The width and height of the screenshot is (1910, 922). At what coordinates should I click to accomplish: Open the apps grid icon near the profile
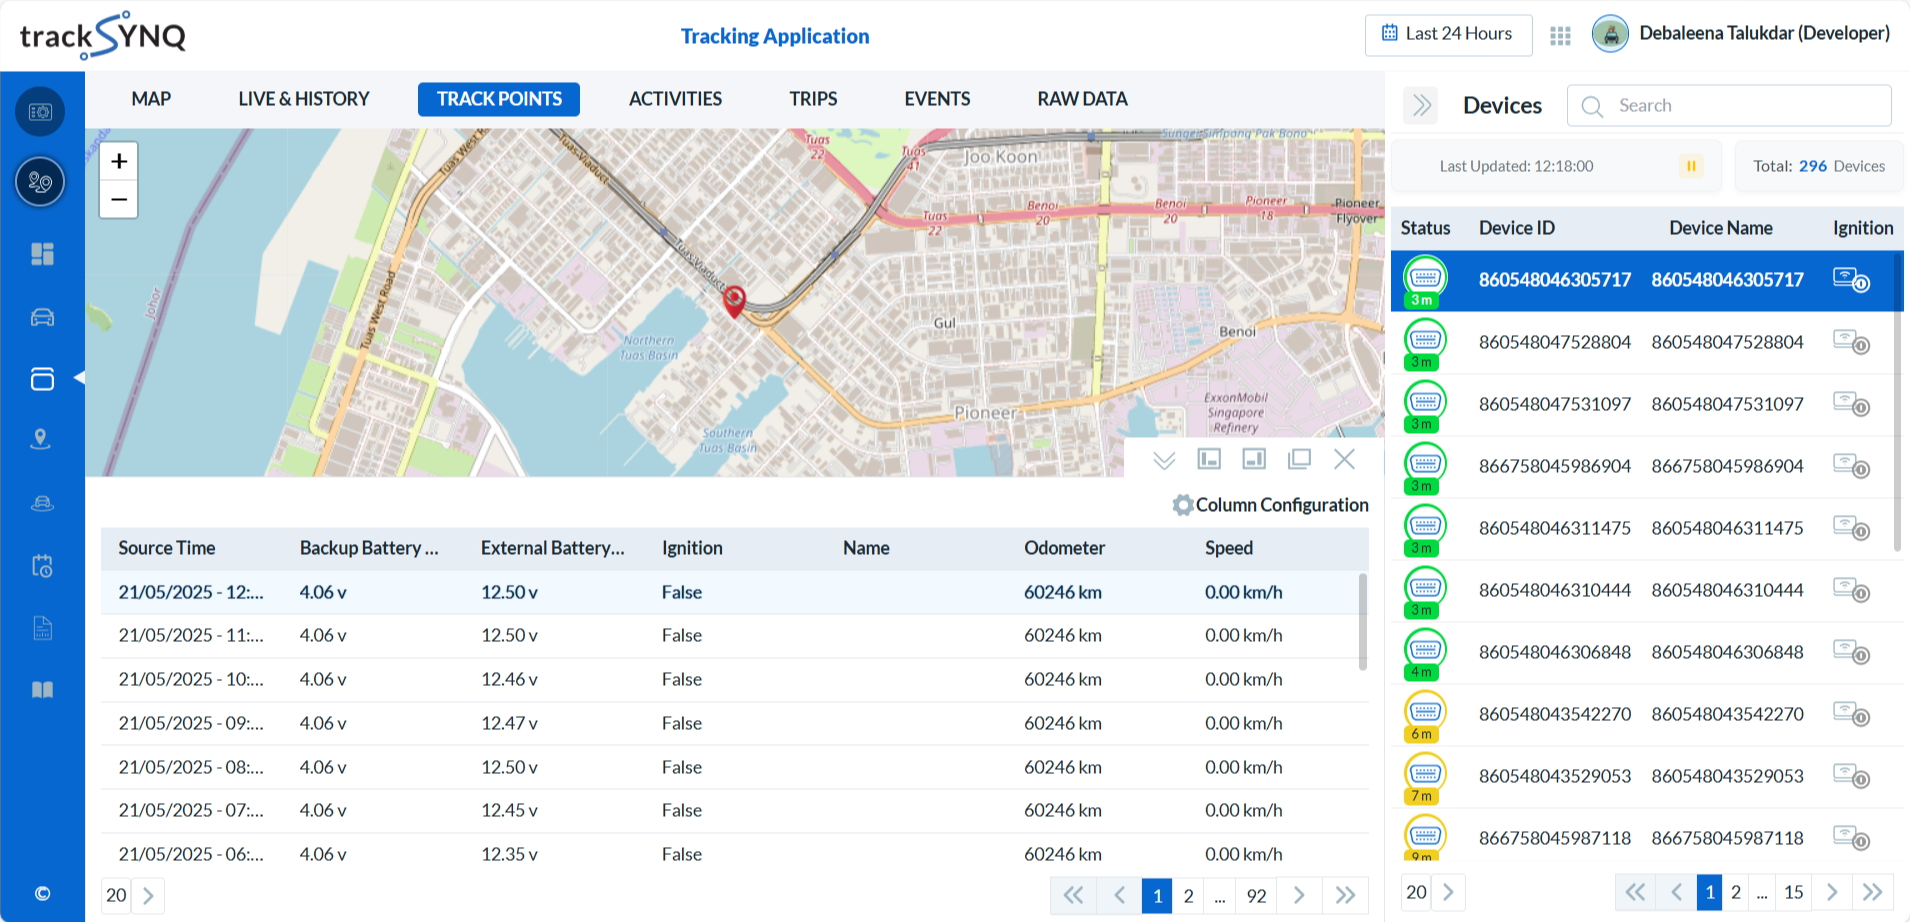click(x=1559, y=34)
